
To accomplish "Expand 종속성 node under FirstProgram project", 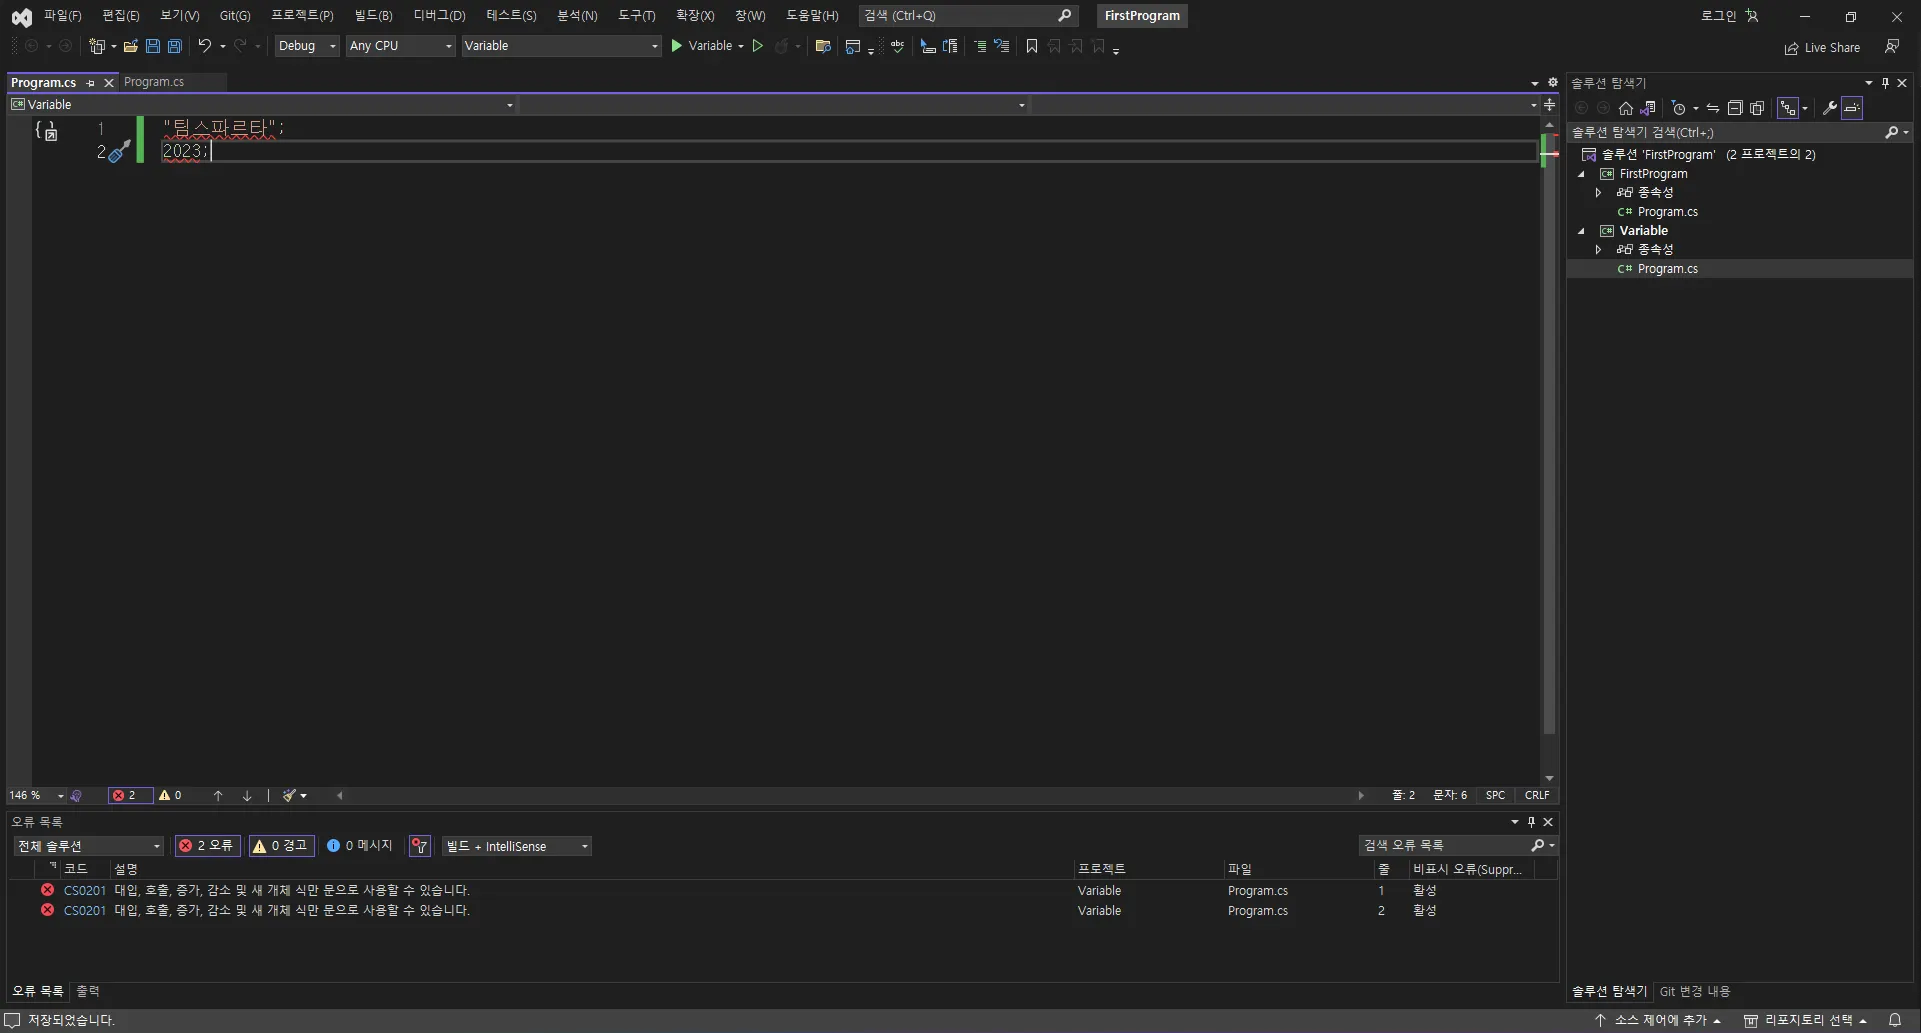I will (1598, 192).
